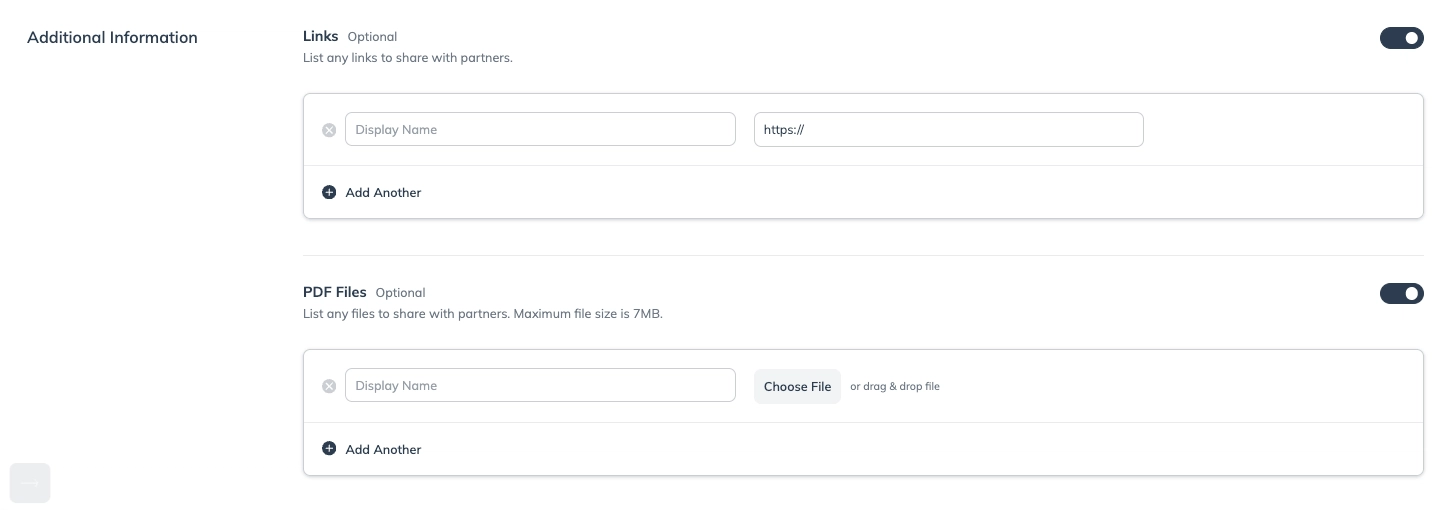Click the Optional tag beside Links
The width and height of the screenshot is (1443, 510).
tap(372, 37)
